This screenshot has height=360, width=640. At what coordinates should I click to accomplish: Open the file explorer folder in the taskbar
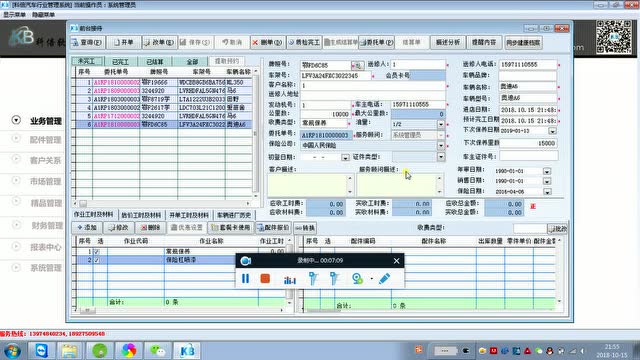pyautogui.click(x=70, y=351)
